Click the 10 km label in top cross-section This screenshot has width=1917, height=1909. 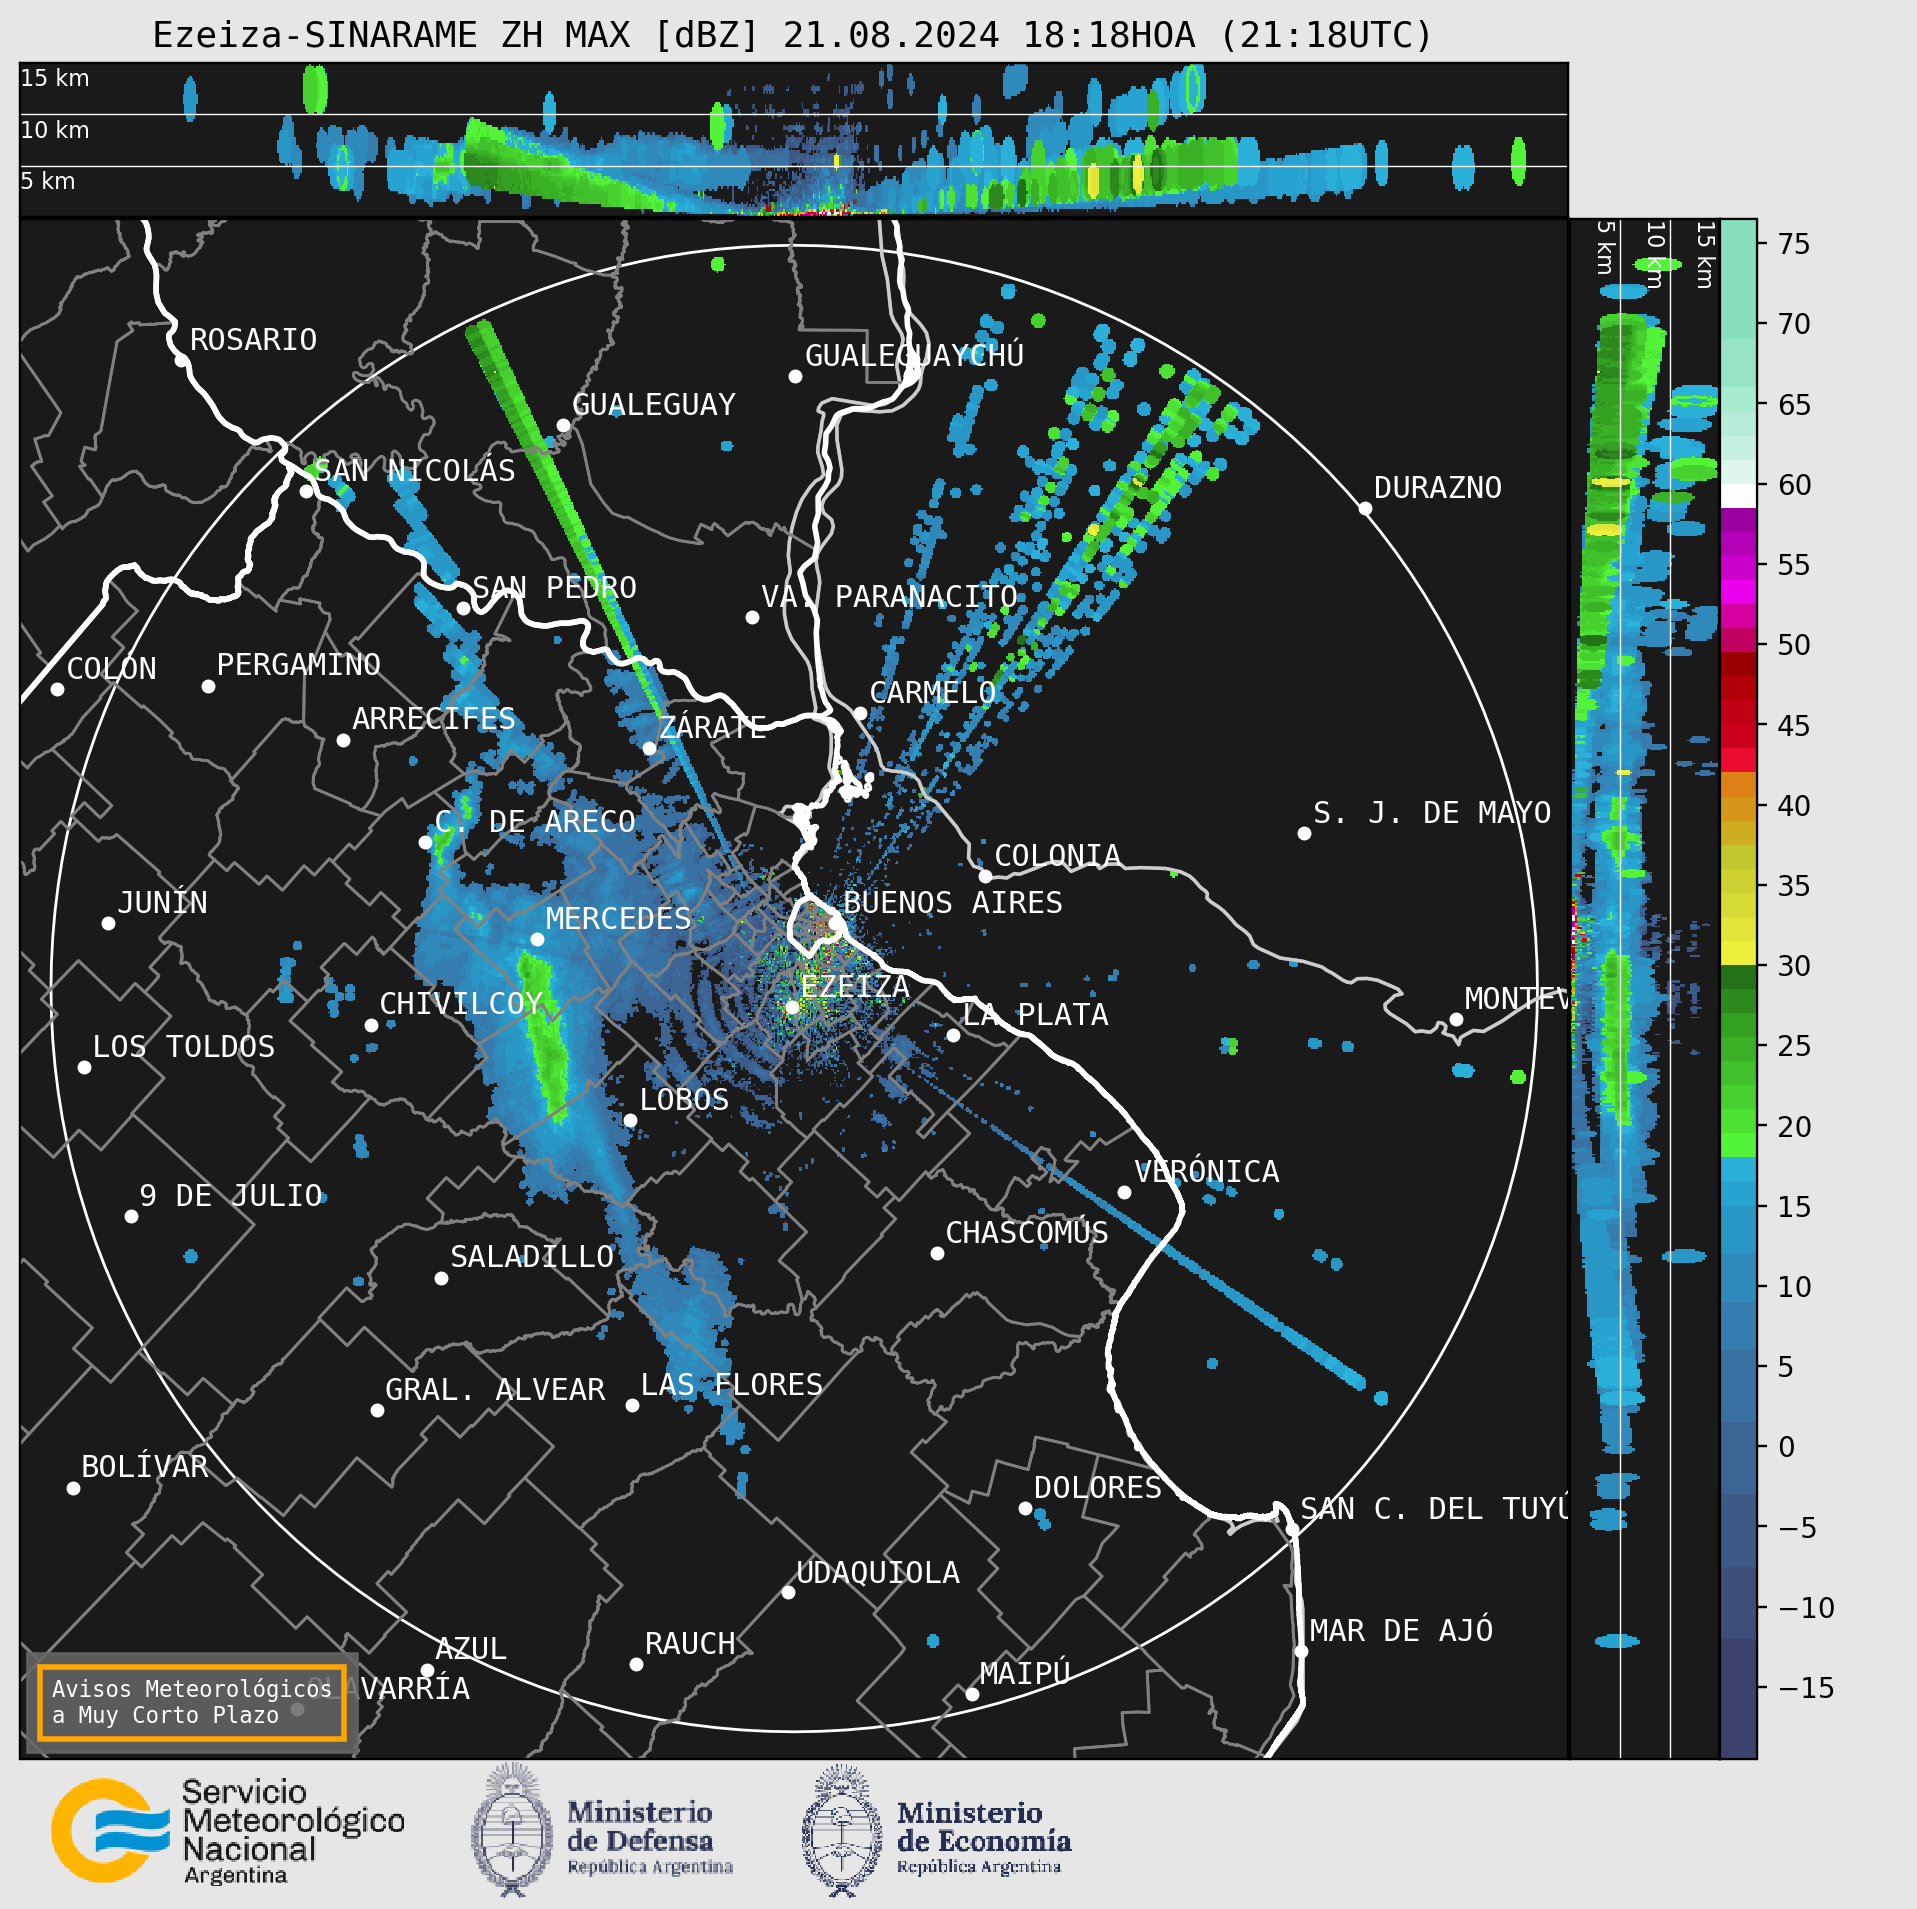[x=55, y=130]
